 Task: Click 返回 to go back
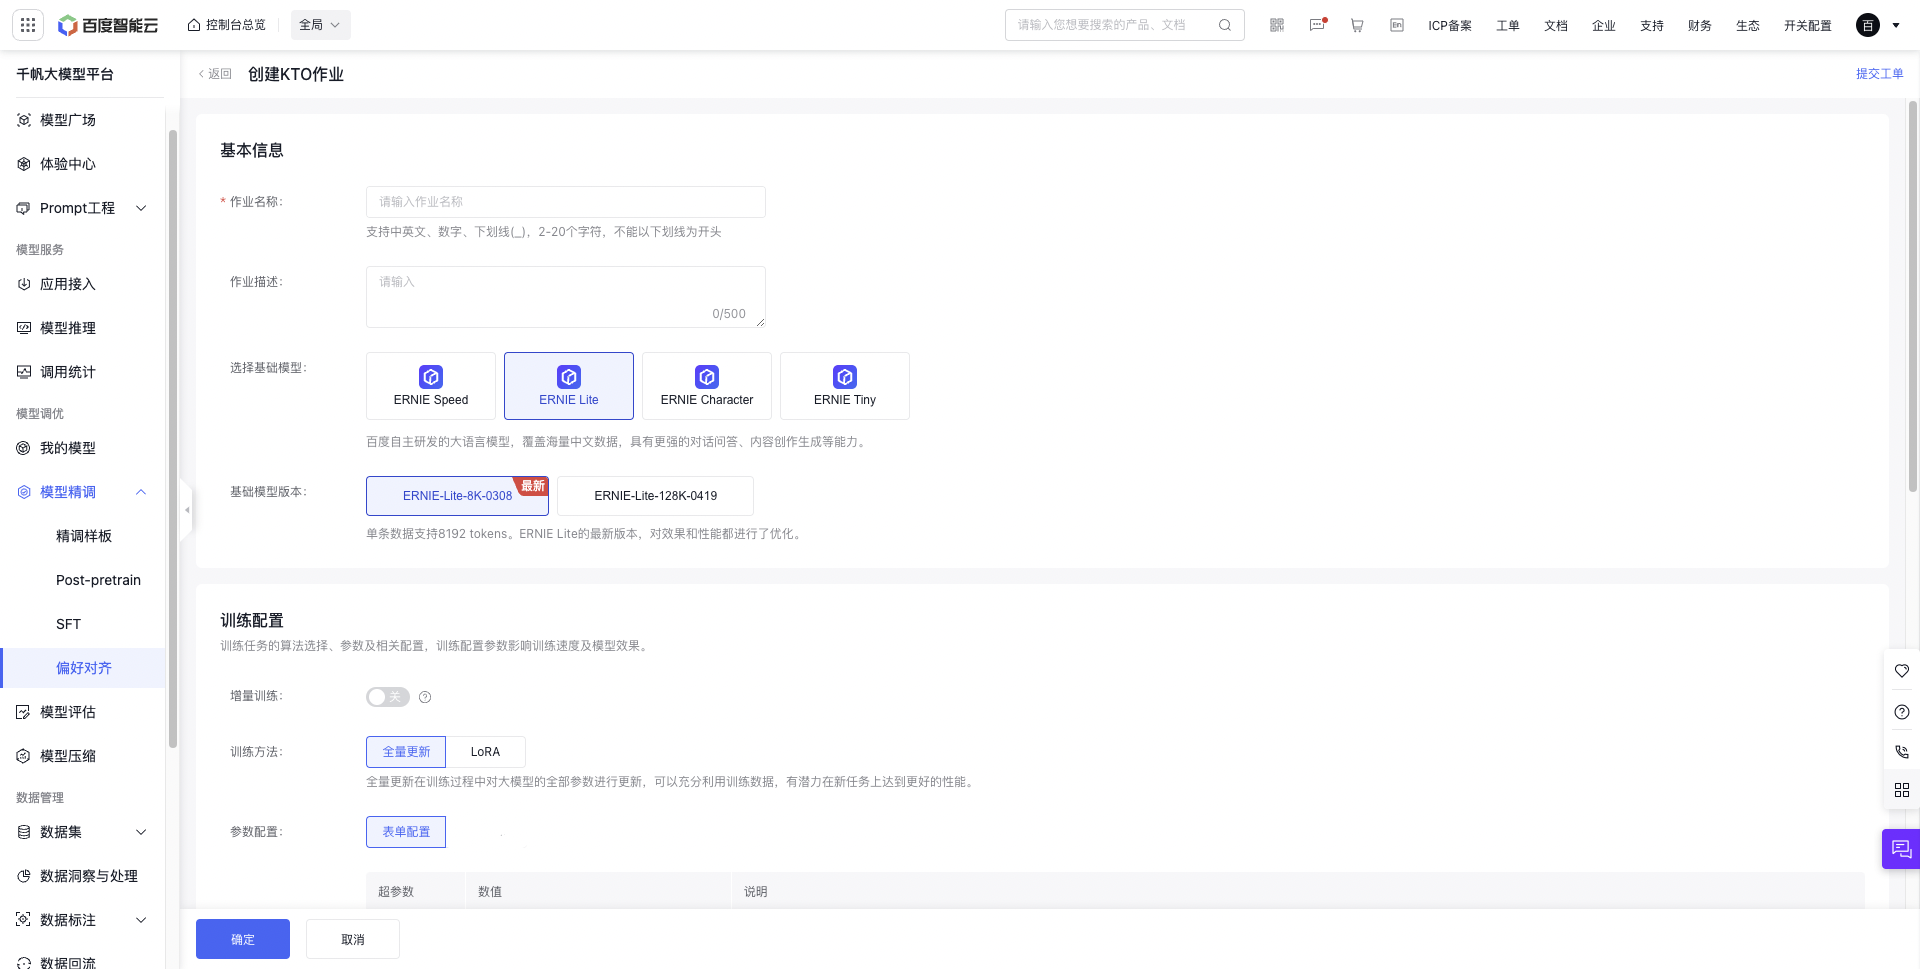(x=215, y=74)
